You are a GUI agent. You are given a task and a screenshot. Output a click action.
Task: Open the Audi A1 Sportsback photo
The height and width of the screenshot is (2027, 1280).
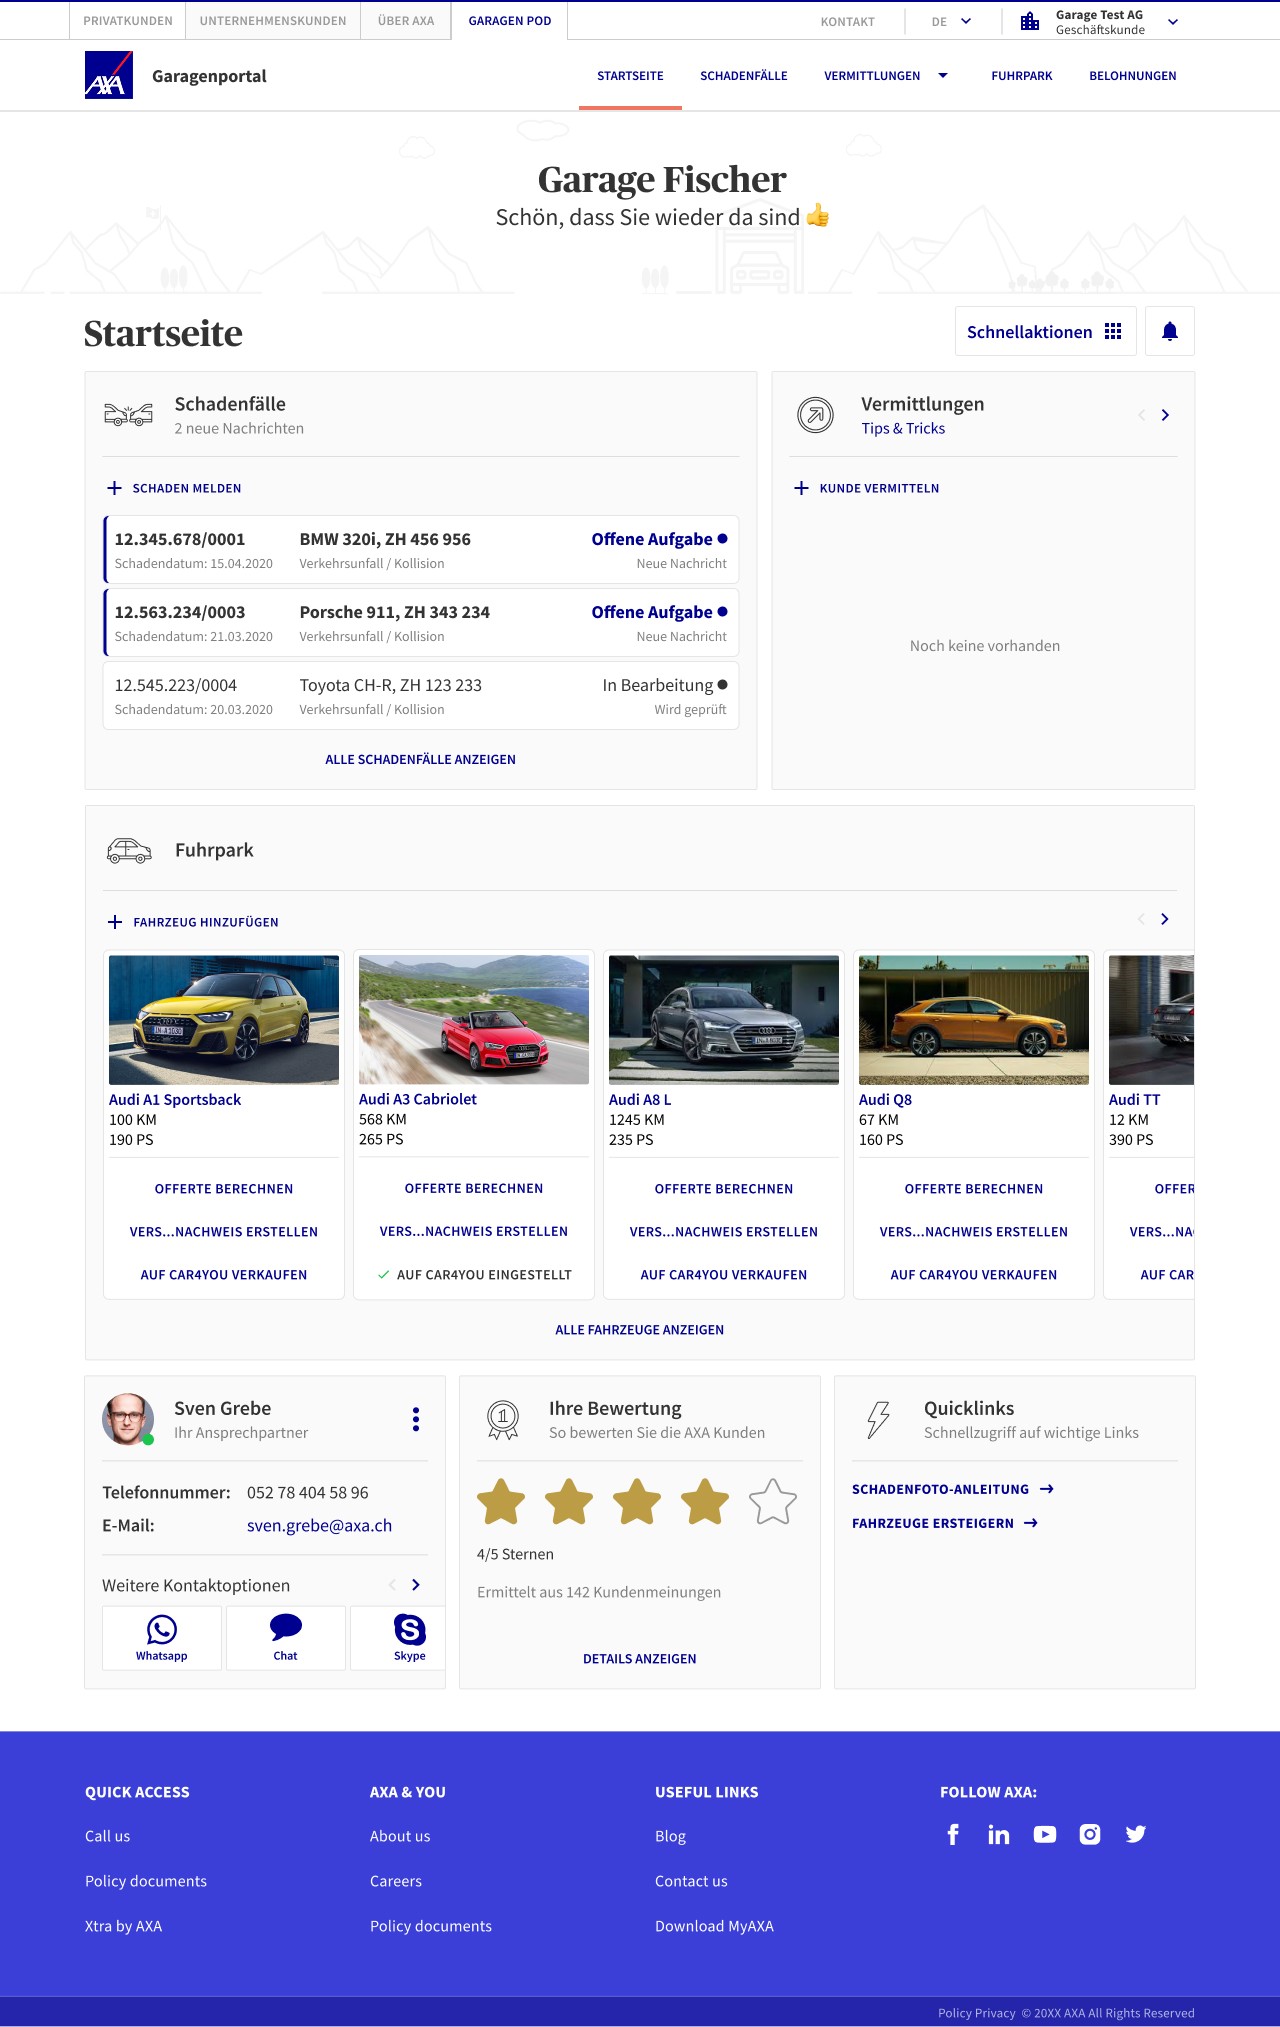pos(224,1020)
